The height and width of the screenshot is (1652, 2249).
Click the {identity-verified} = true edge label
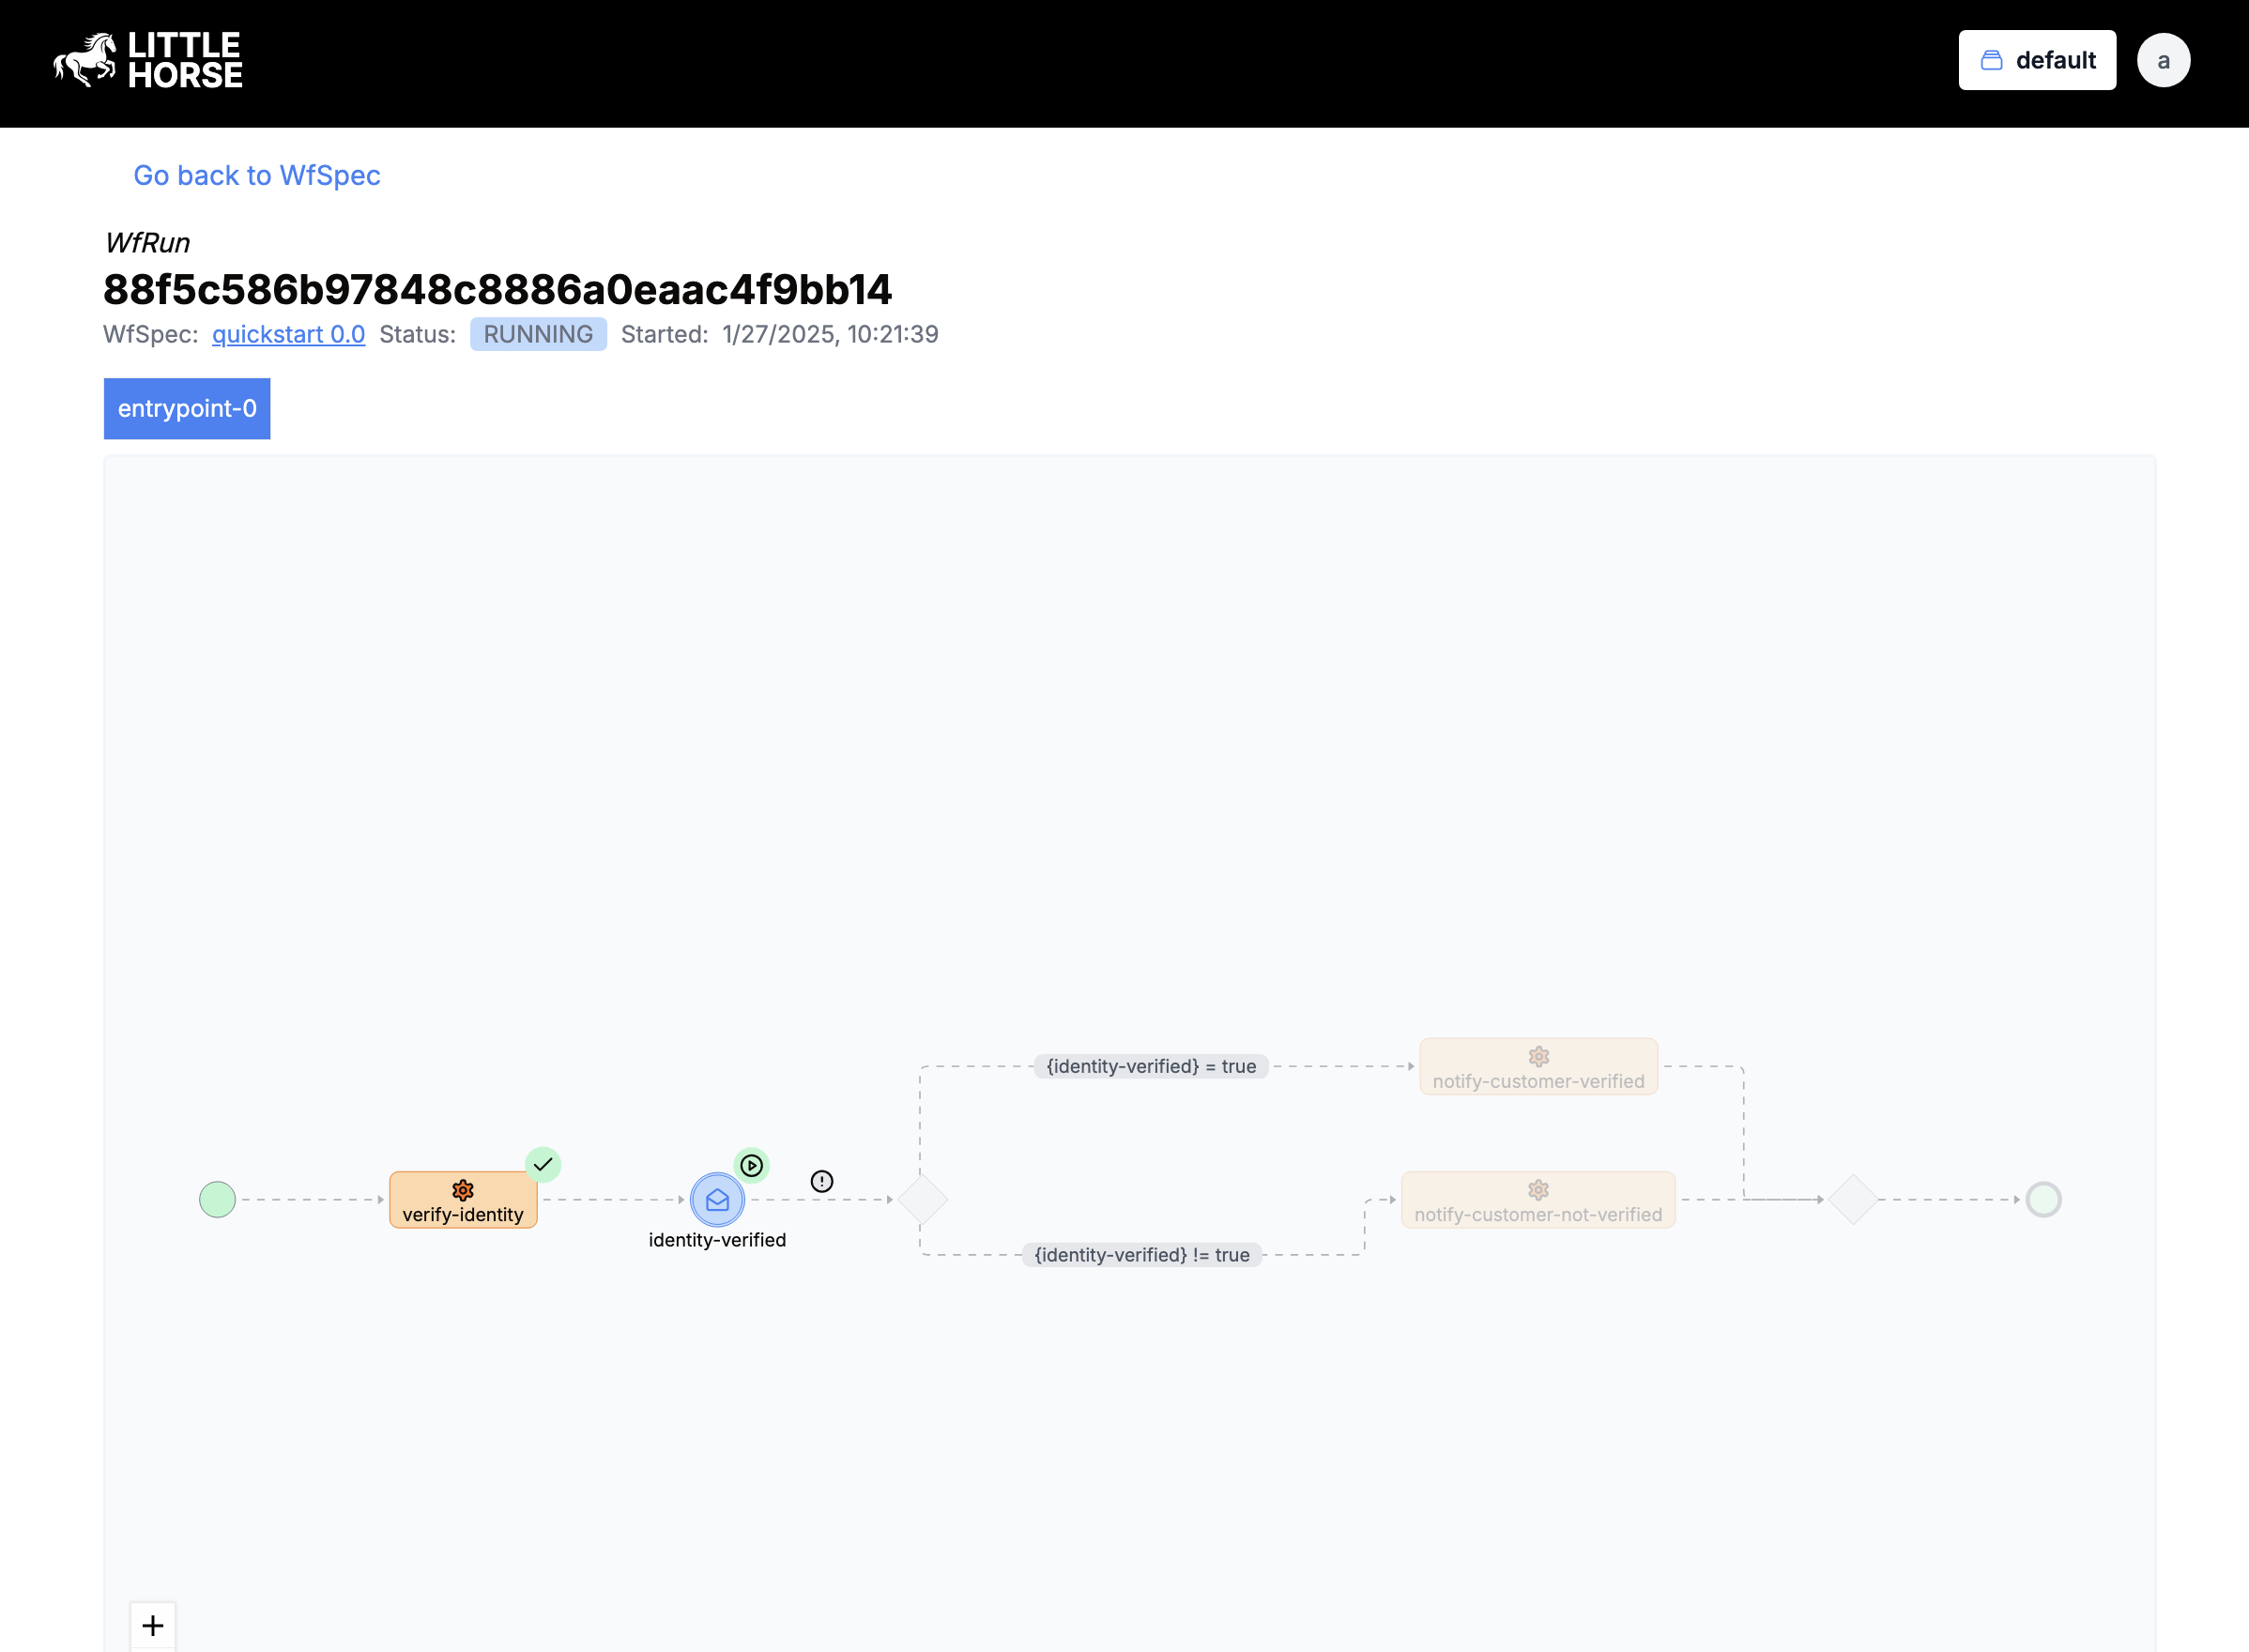click(x=1151, y=1066)
